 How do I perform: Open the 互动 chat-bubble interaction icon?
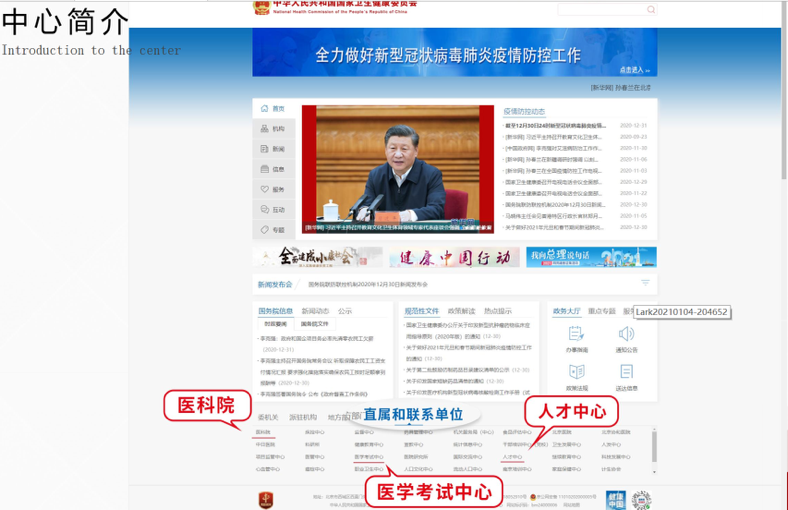tap(264, 209)
